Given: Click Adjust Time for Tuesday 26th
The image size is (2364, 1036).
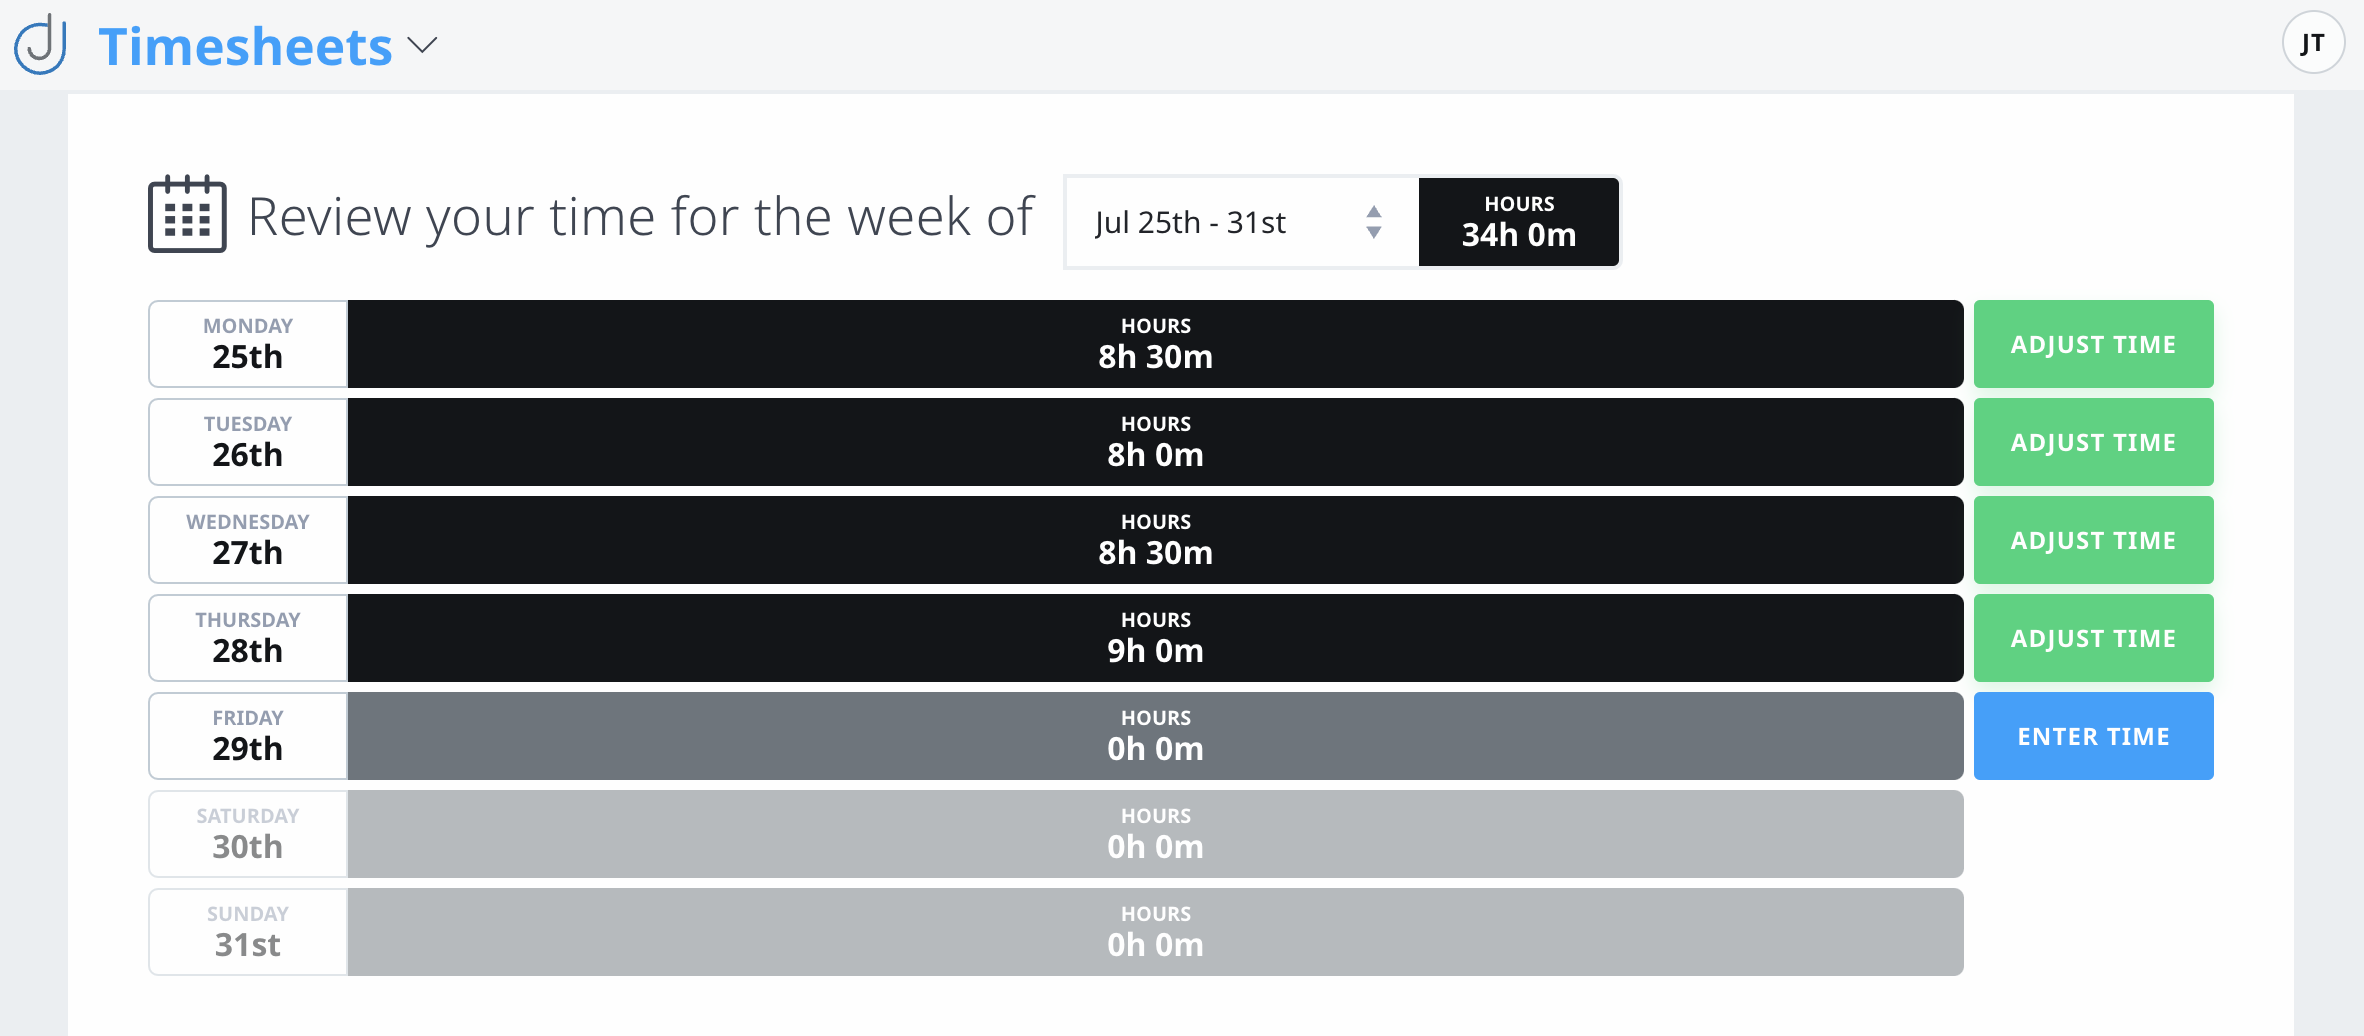Looking at the screenshot, I should tap(2093, 441).
